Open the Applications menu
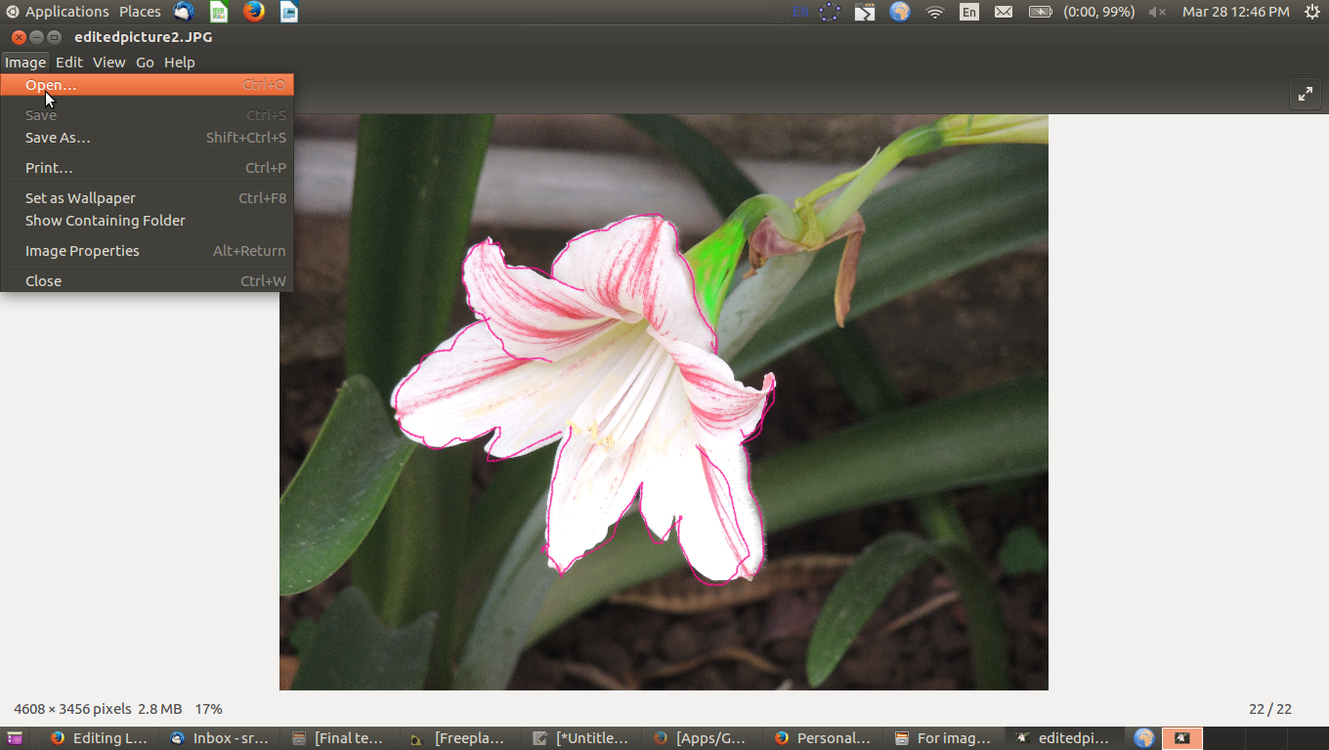Viewport: 1329px width, 750px height. click(x=66, y=11)
